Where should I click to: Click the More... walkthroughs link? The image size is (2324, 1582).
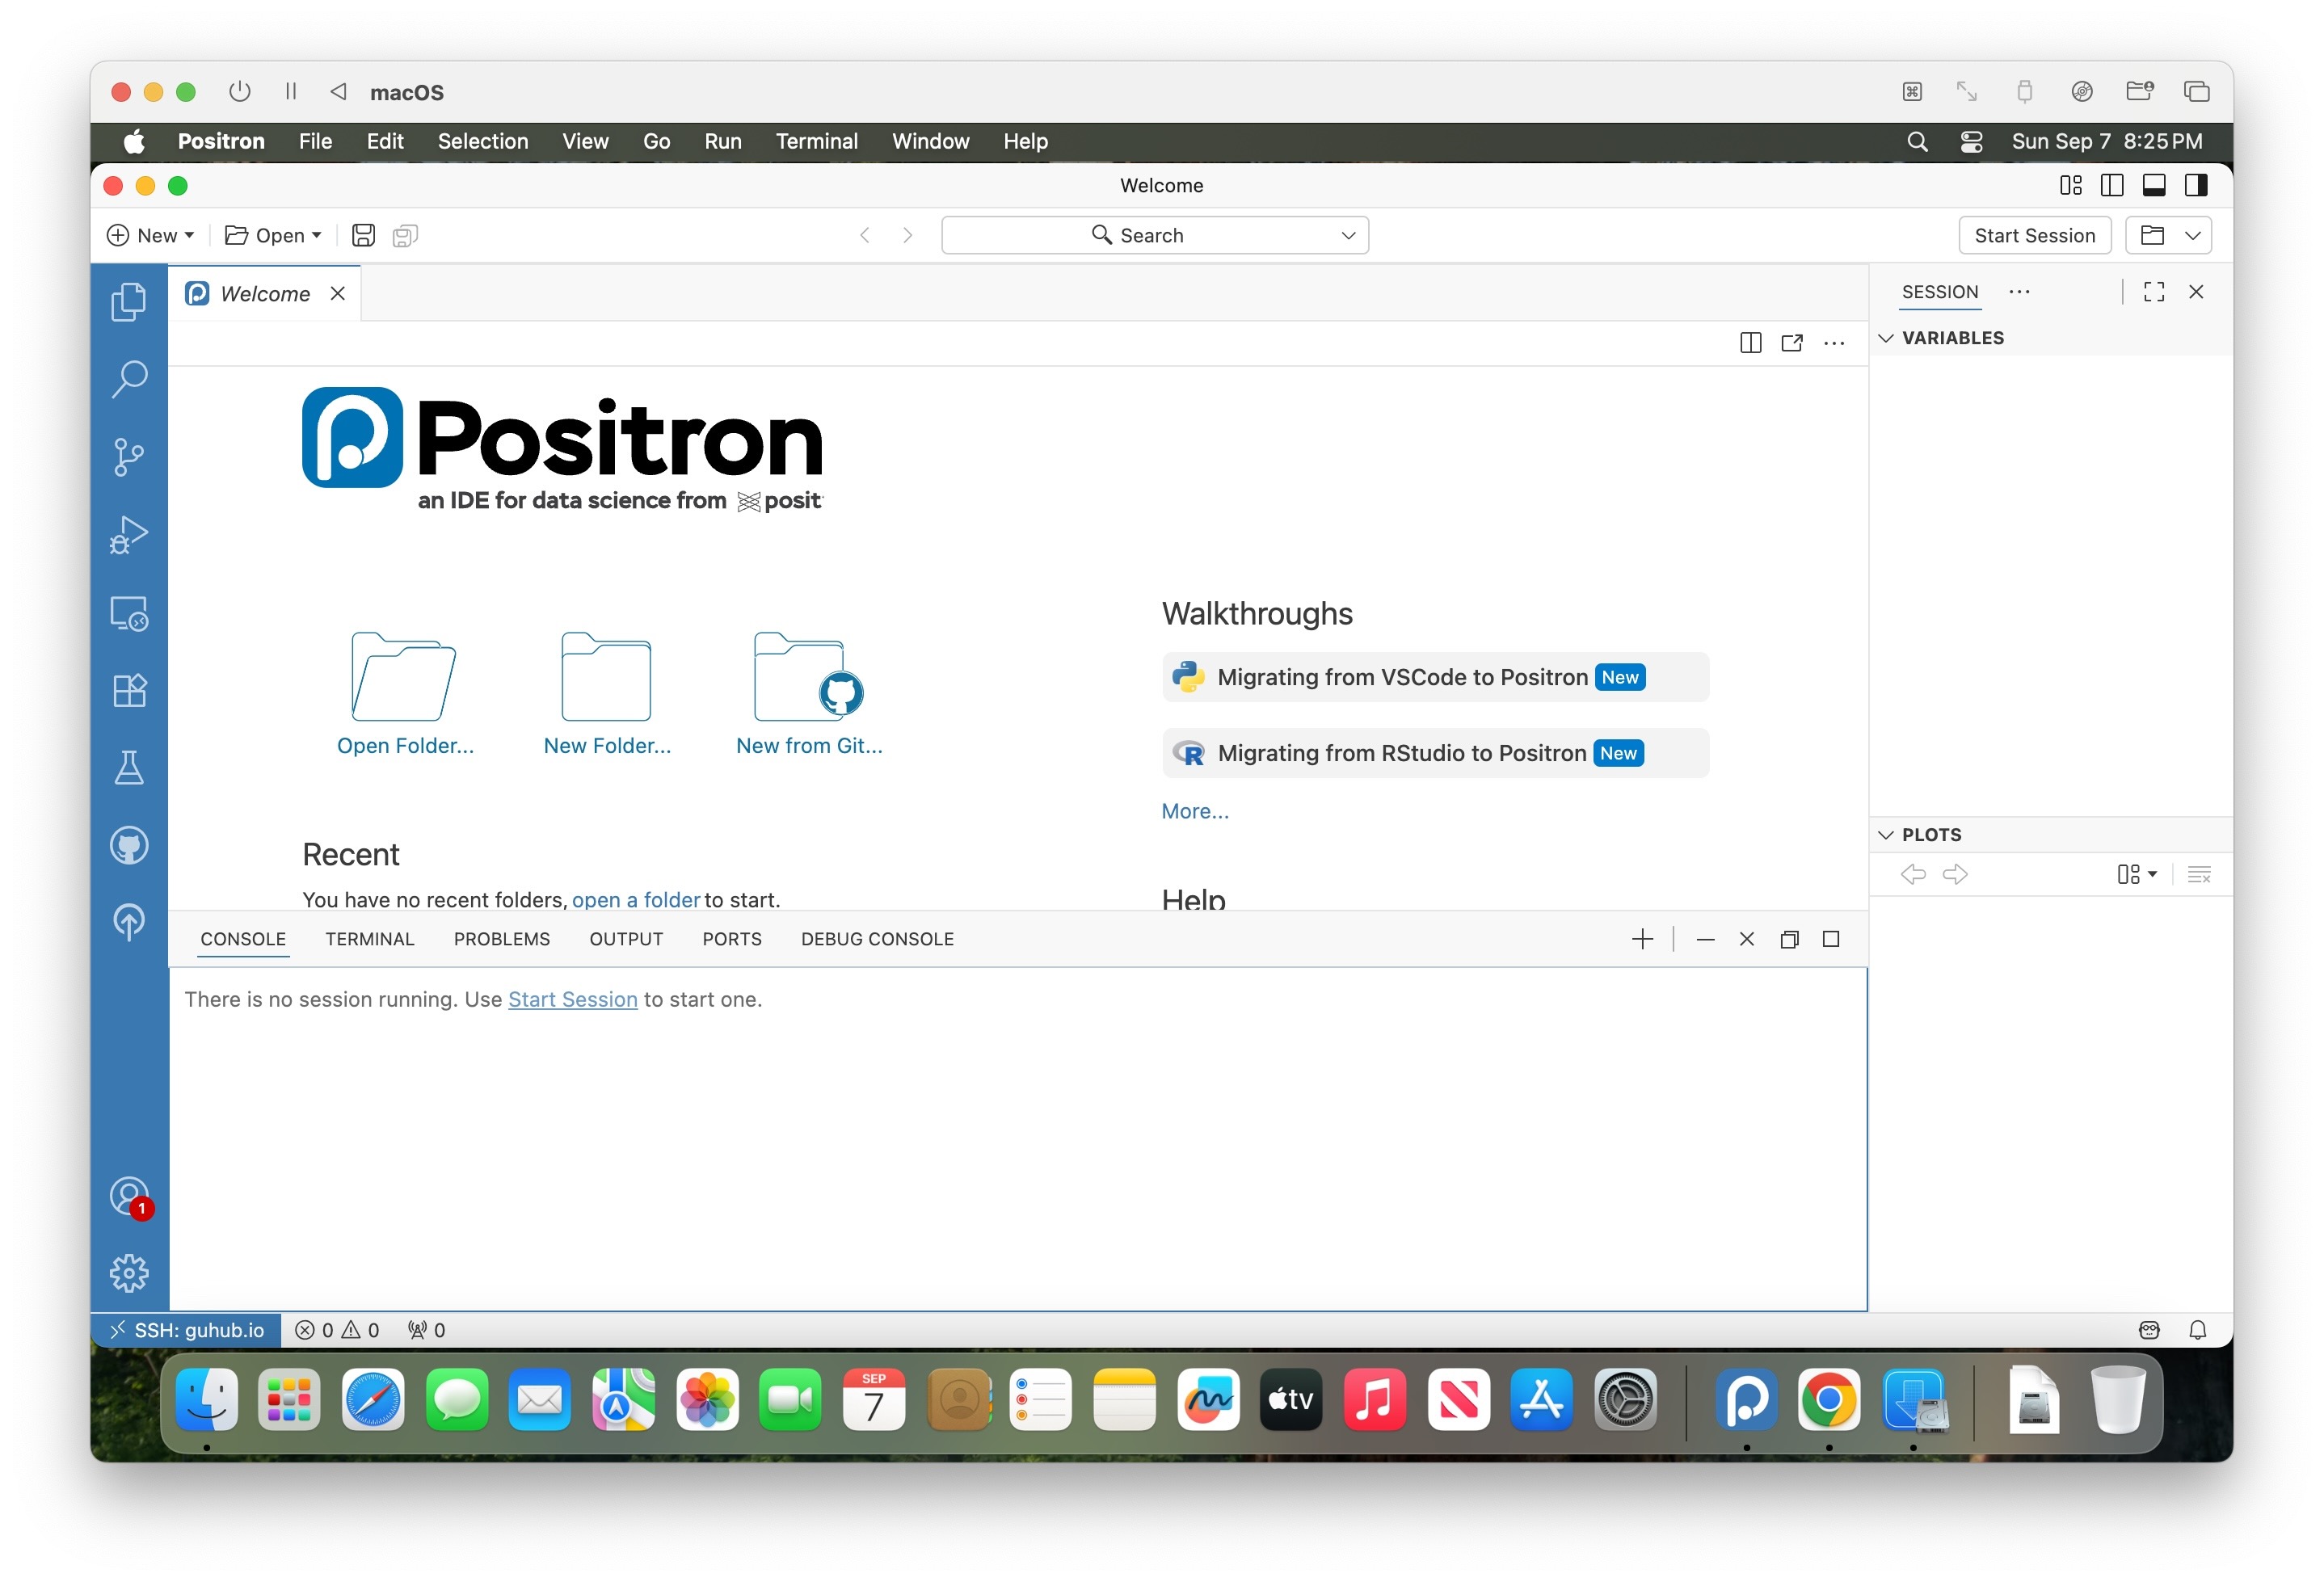click(1195, 811)
